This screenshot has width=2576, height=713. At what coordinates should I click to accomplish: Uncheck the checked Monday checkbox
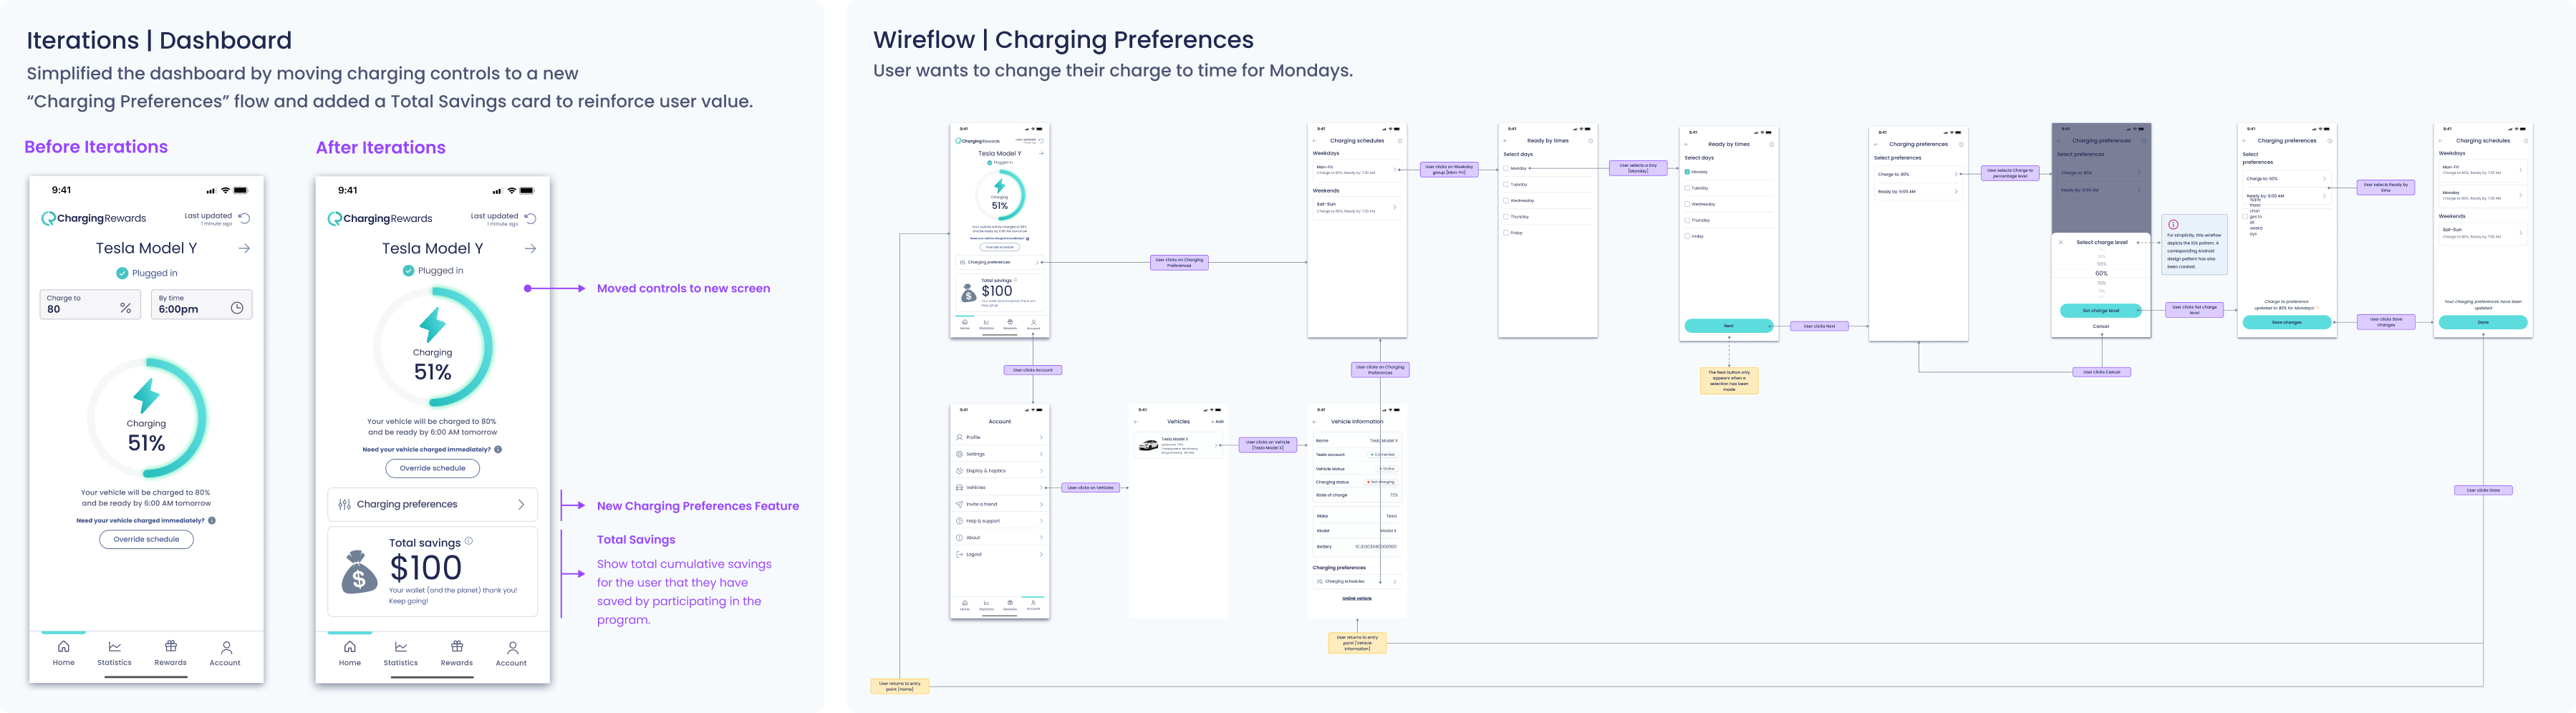[x=1688, y=172]
